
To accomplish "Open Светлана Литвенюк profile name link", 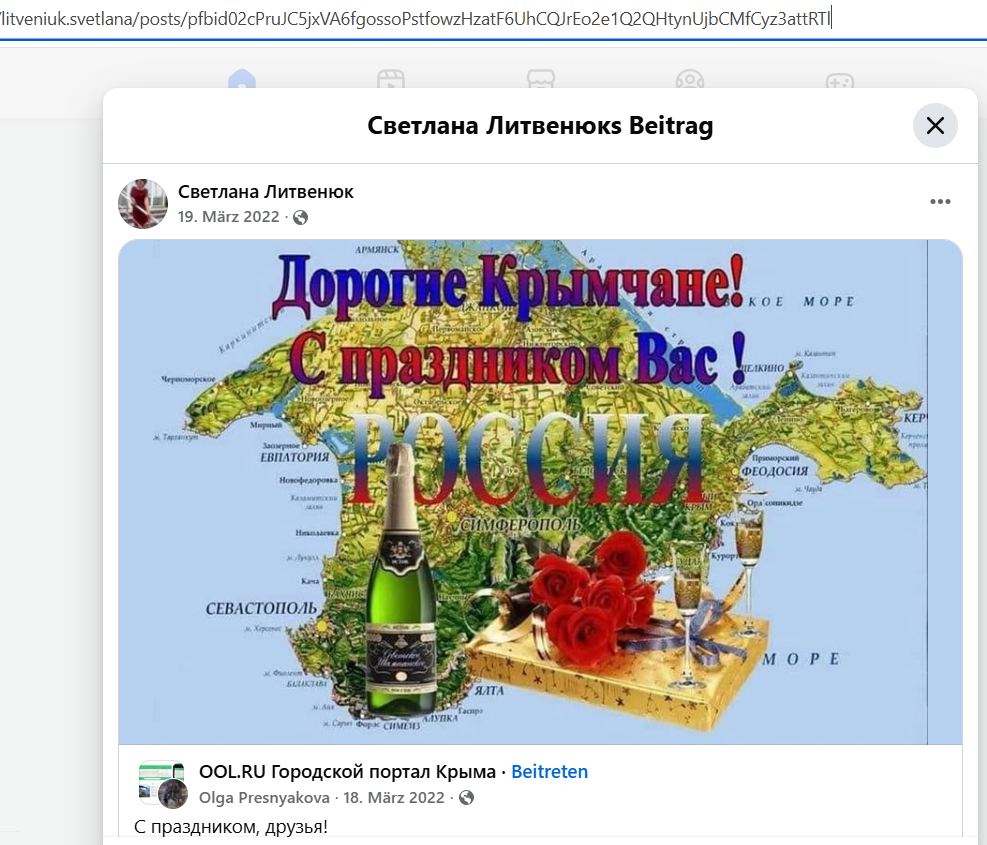I will (x=266, y=191).
